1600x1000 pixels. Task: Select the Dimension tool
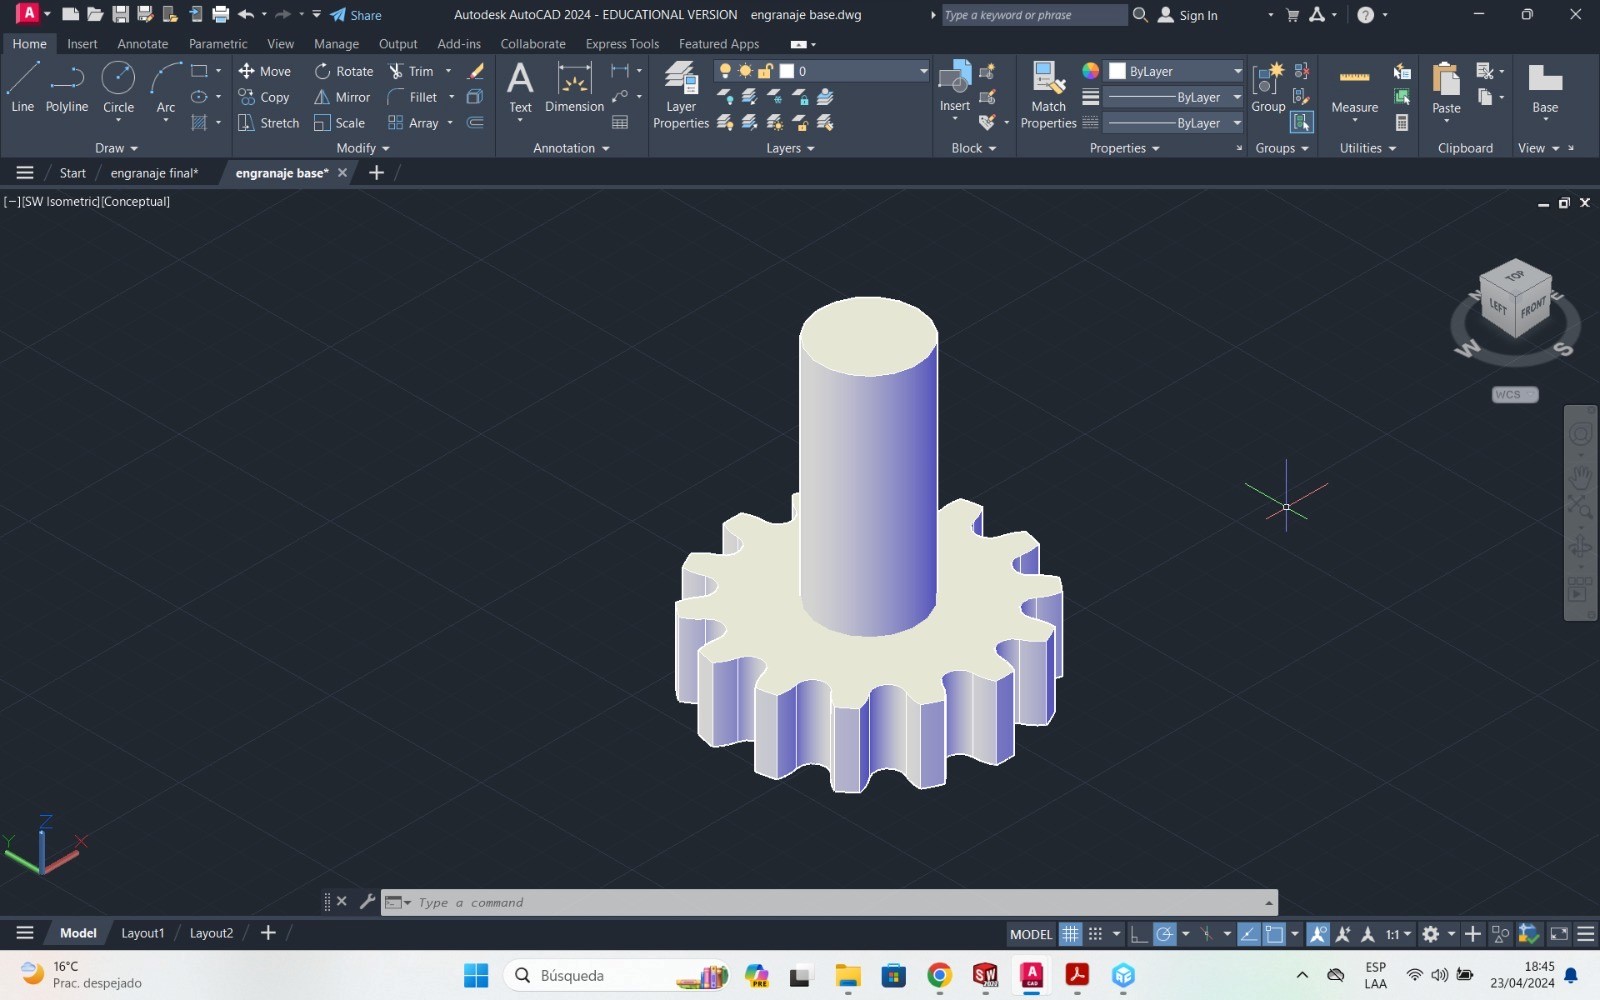[574, 87]
